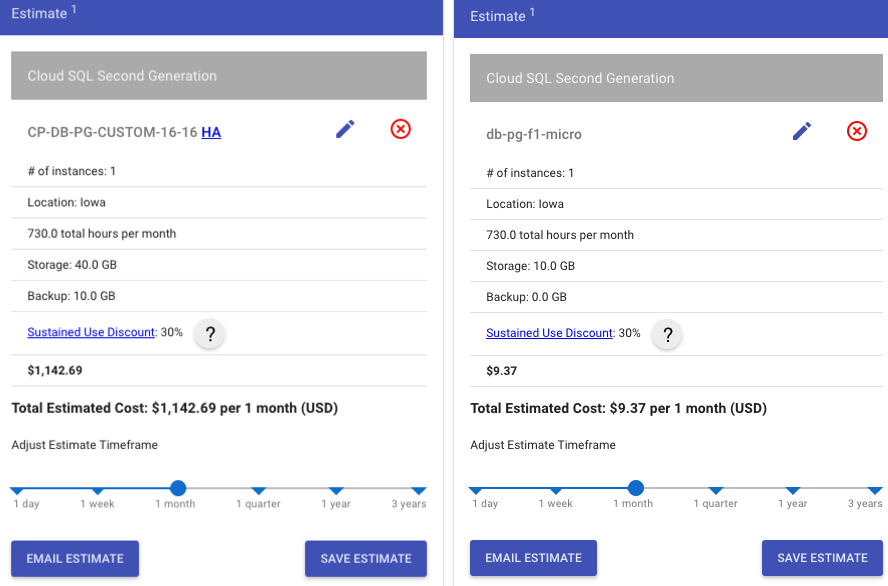This screenshot has height=586, width=888.
Task: Edit the CP-DB-PG-CUSTOM-16-16 instance with pencil icon
Action: [345, 129]
